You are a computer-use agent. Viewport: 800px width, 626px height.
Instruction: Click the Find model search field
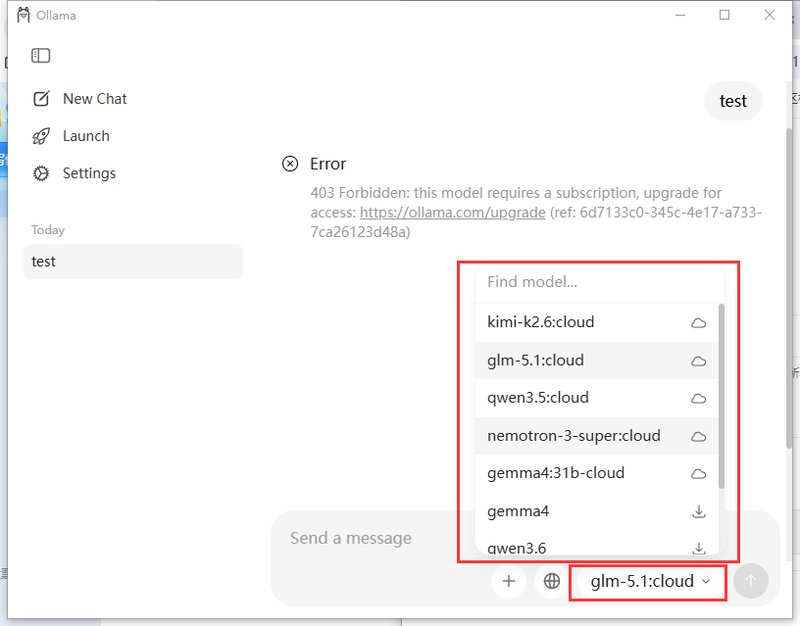click(599, 282)
